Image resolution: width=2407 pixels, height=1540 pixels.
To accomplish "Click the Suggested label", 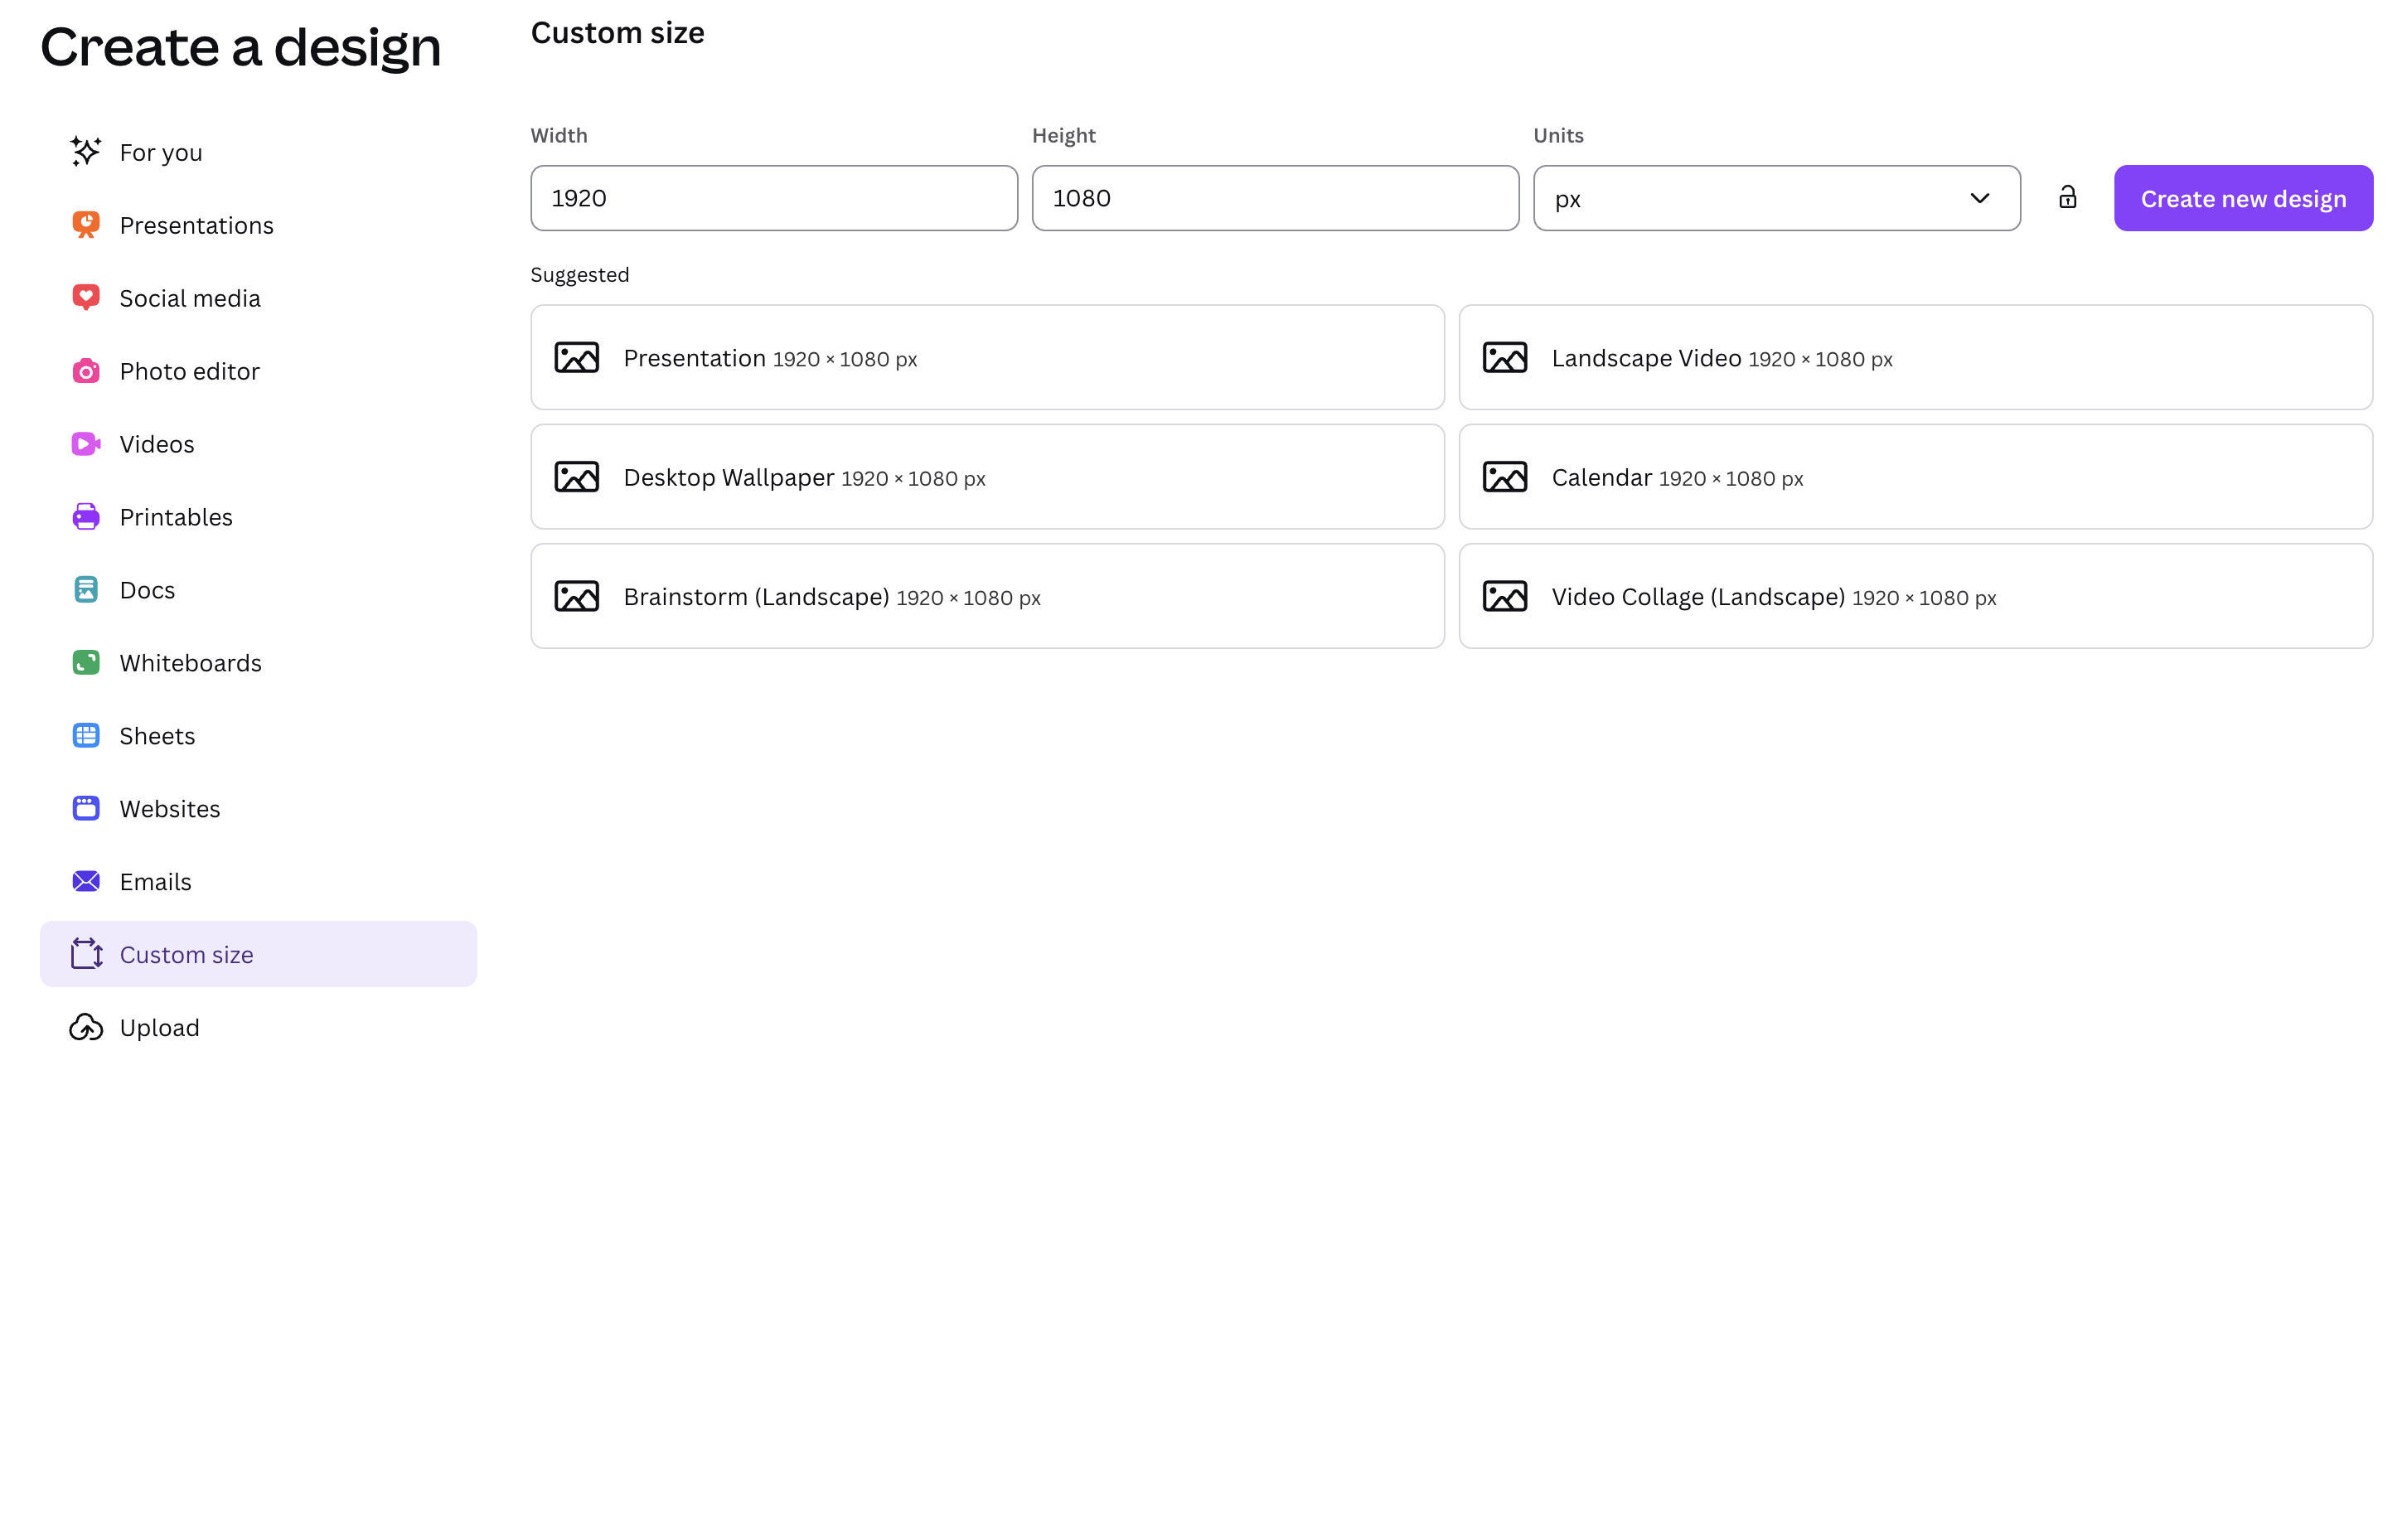I will [580, 275].
